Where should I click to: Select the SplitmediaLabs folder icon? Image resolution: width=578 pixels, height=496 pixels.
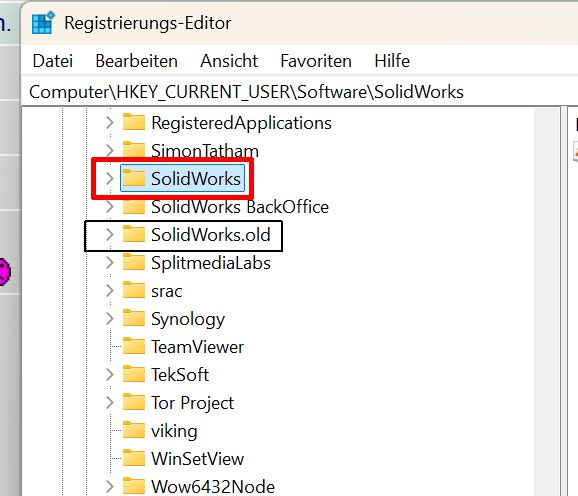[x=133, y=262]
